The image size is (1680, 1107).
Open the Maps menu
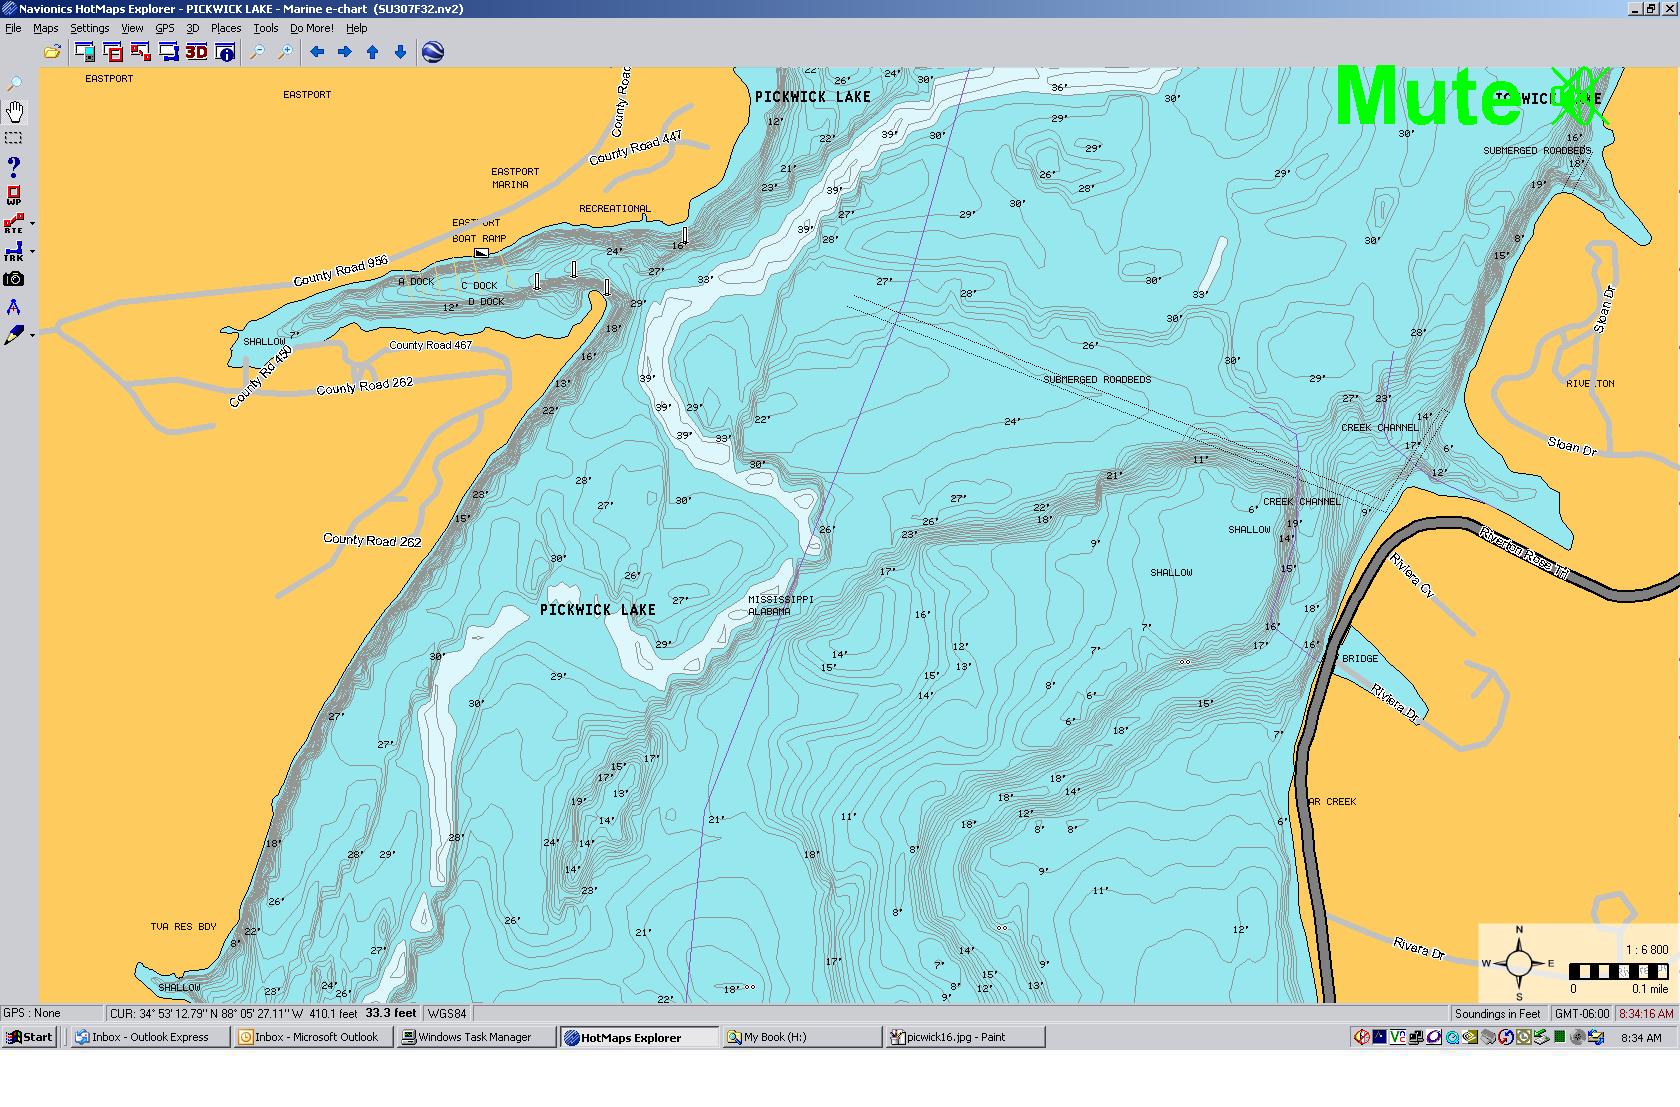(x=46, y=28)
